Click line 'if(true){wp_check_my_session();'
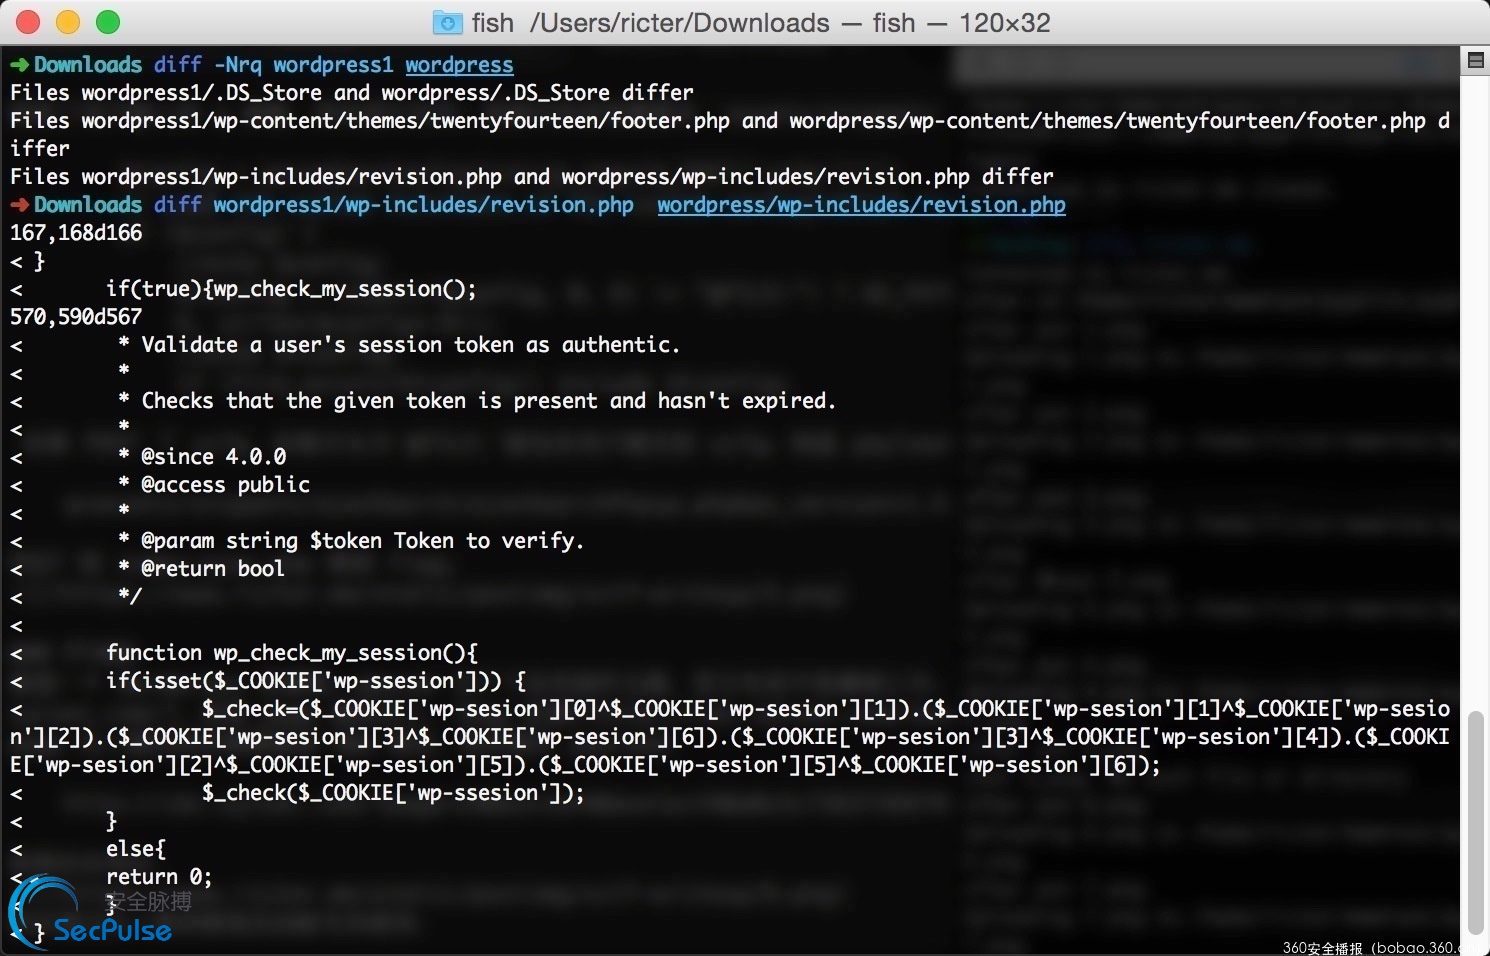 tap(291, 289)
